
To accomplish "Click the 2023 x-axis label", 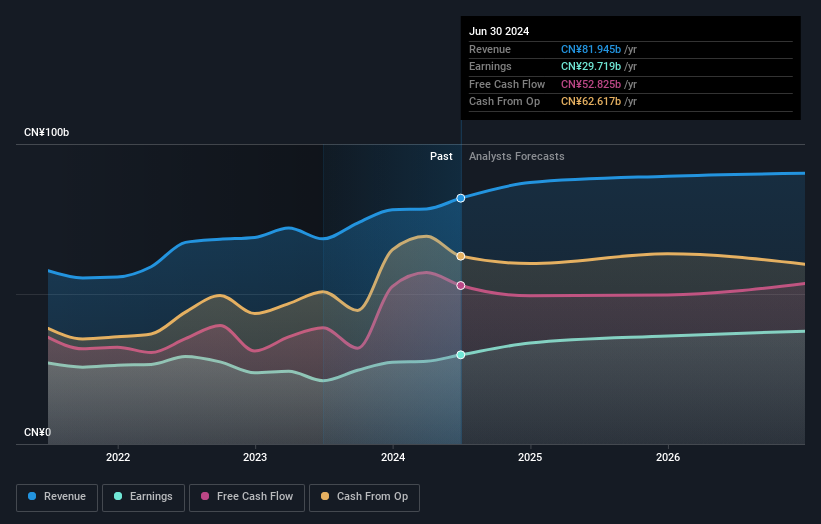I will point(255,457).
